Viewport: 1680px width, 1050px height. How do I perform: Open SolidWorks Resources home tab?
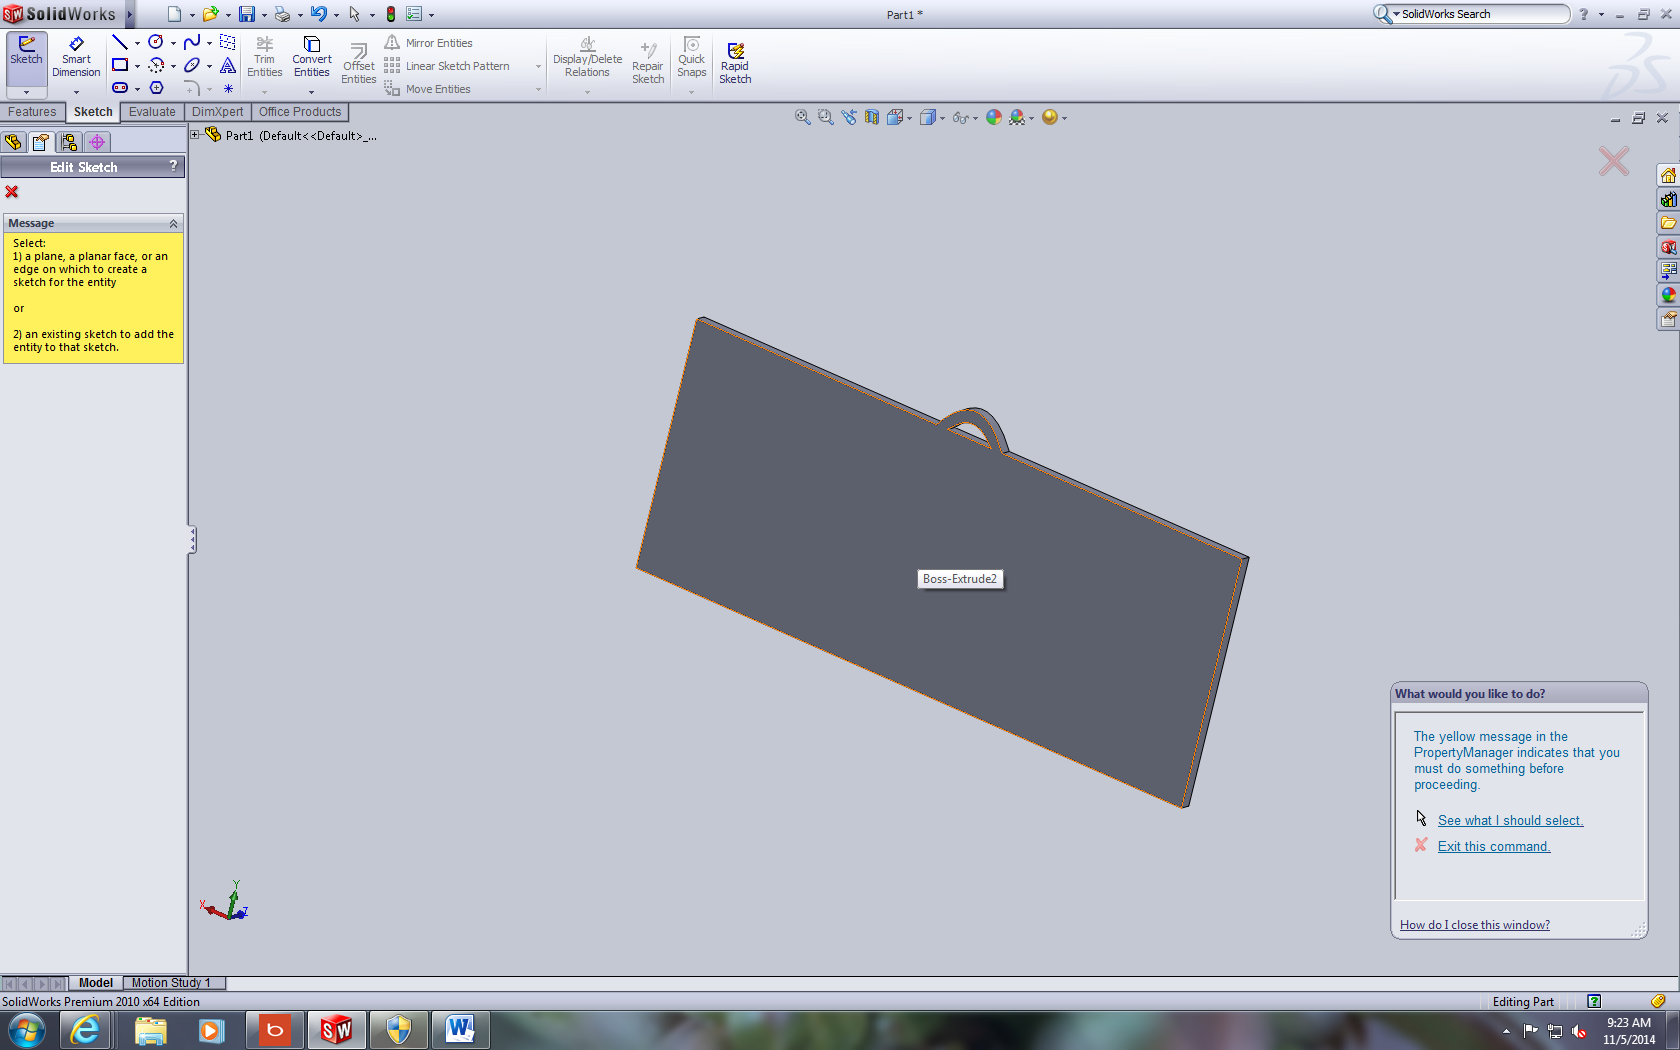click(1668, 176)
